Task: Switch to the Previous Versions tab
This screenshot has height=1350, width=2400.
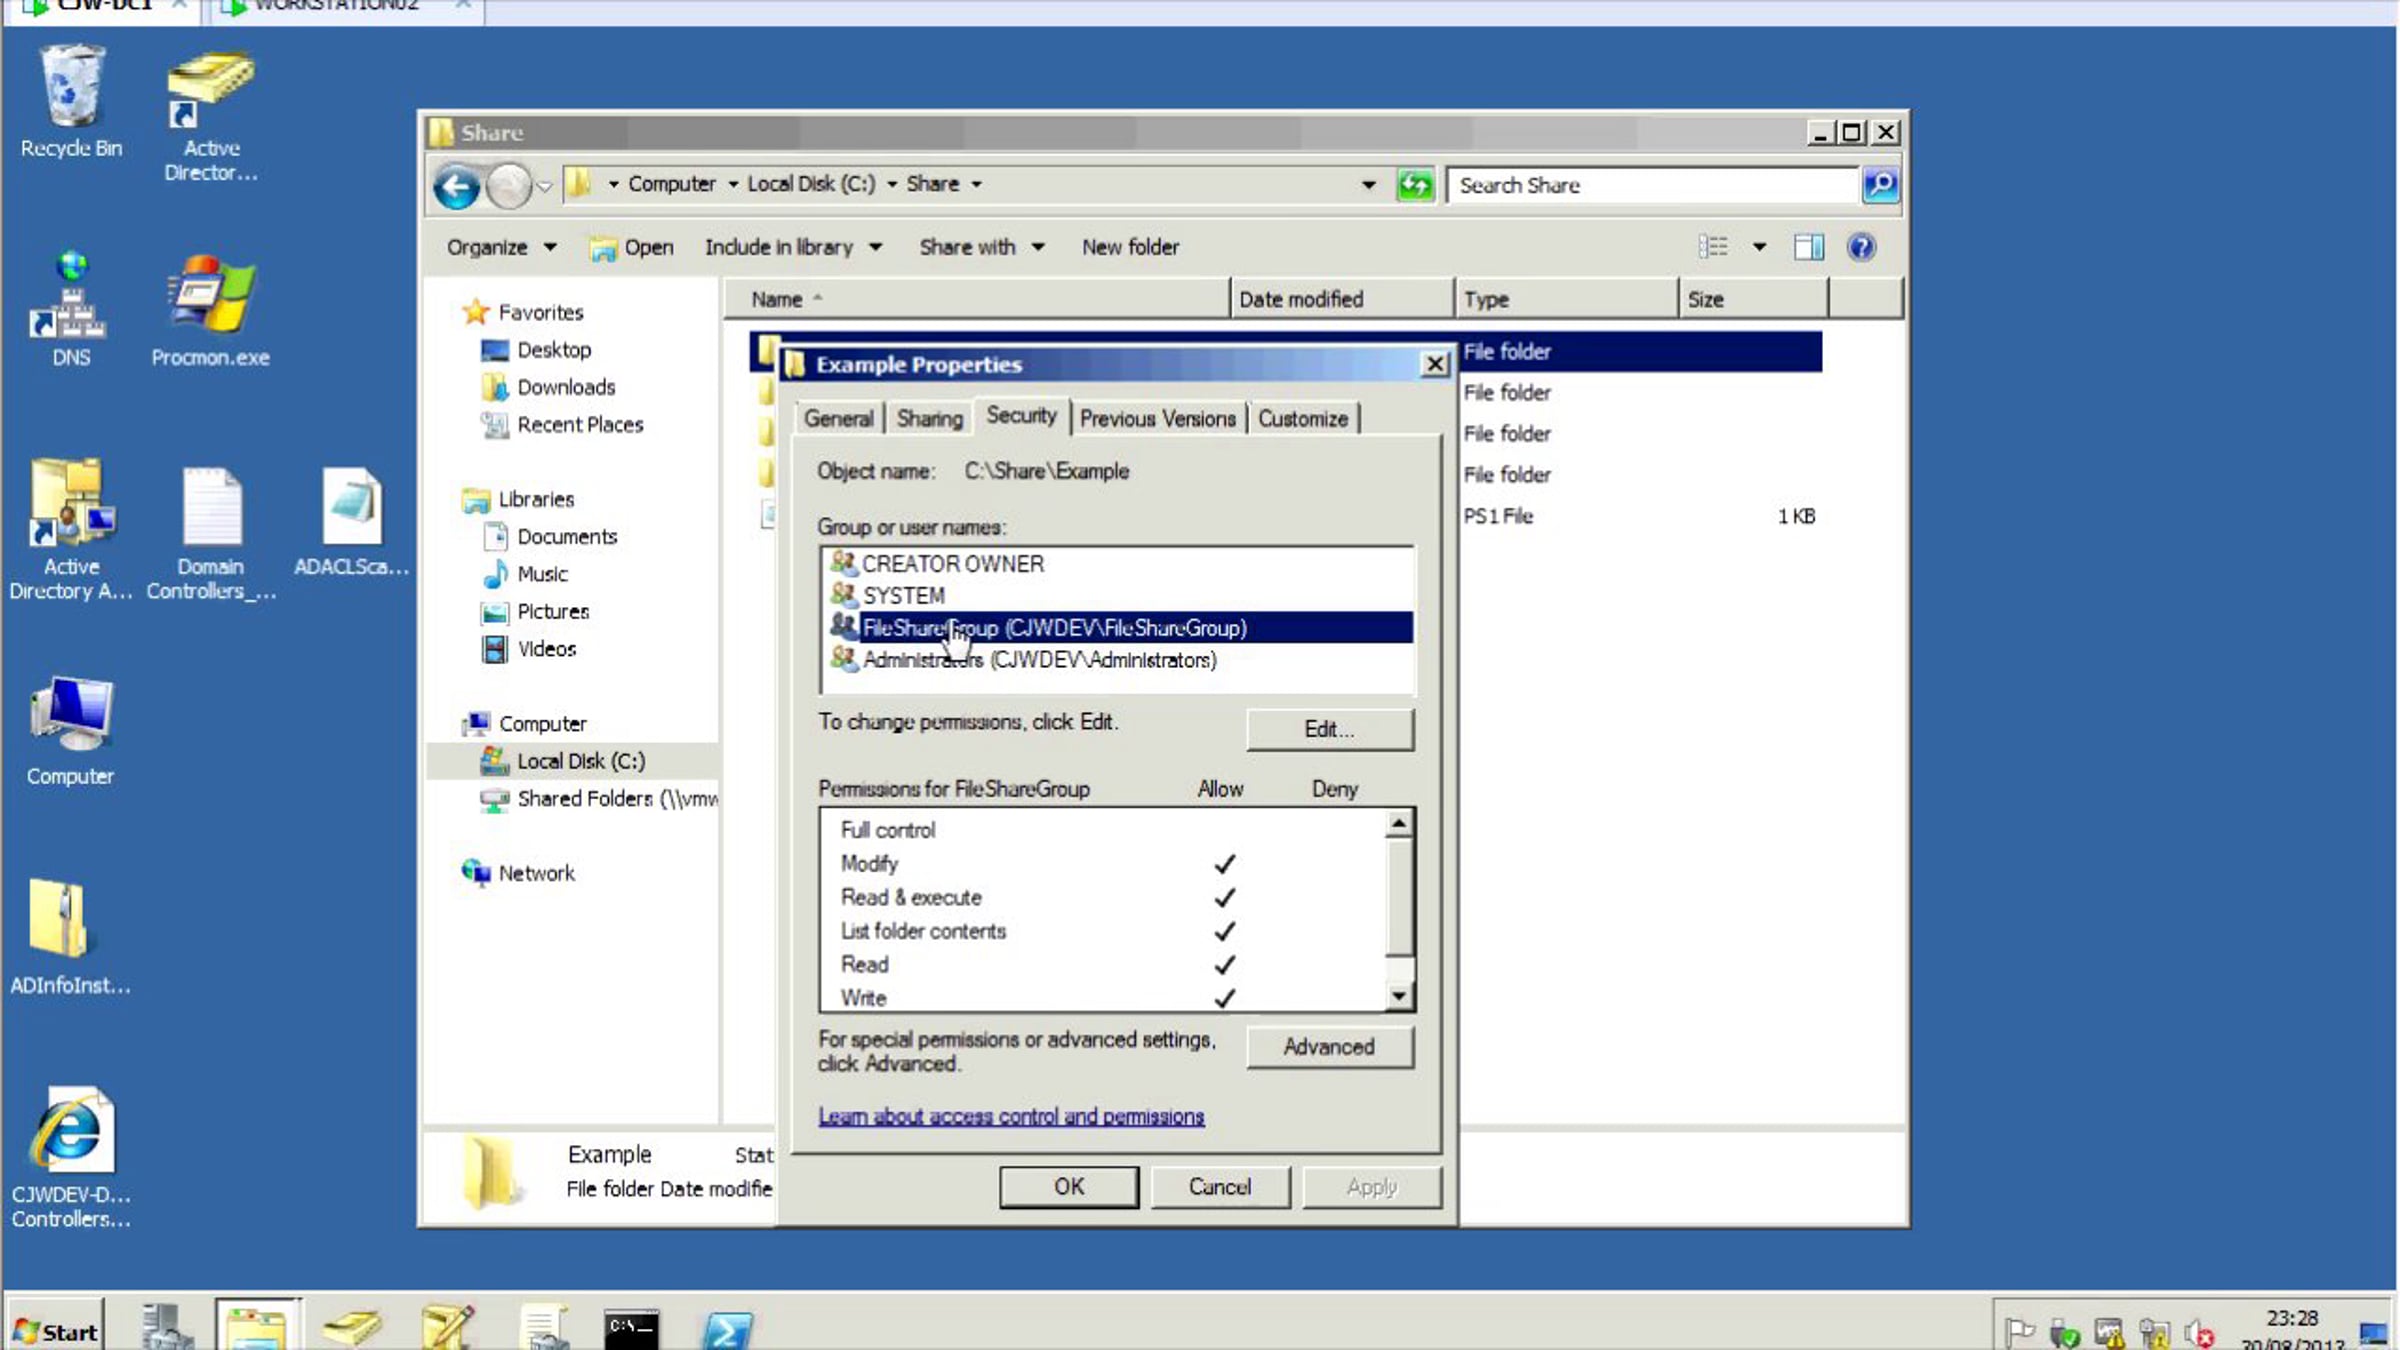Action: pyautogui.click(x=1157, y=419)
